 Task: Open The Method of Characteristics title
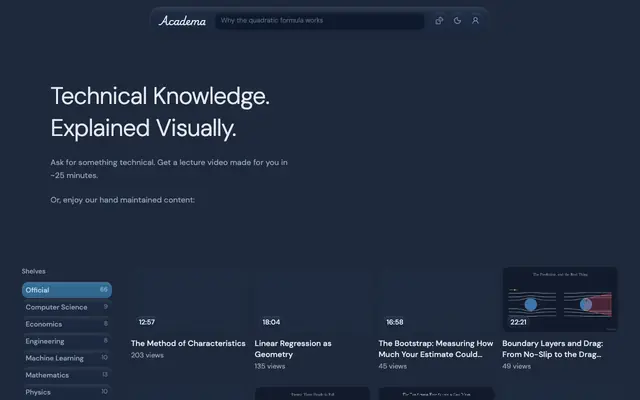coord(188,343)
